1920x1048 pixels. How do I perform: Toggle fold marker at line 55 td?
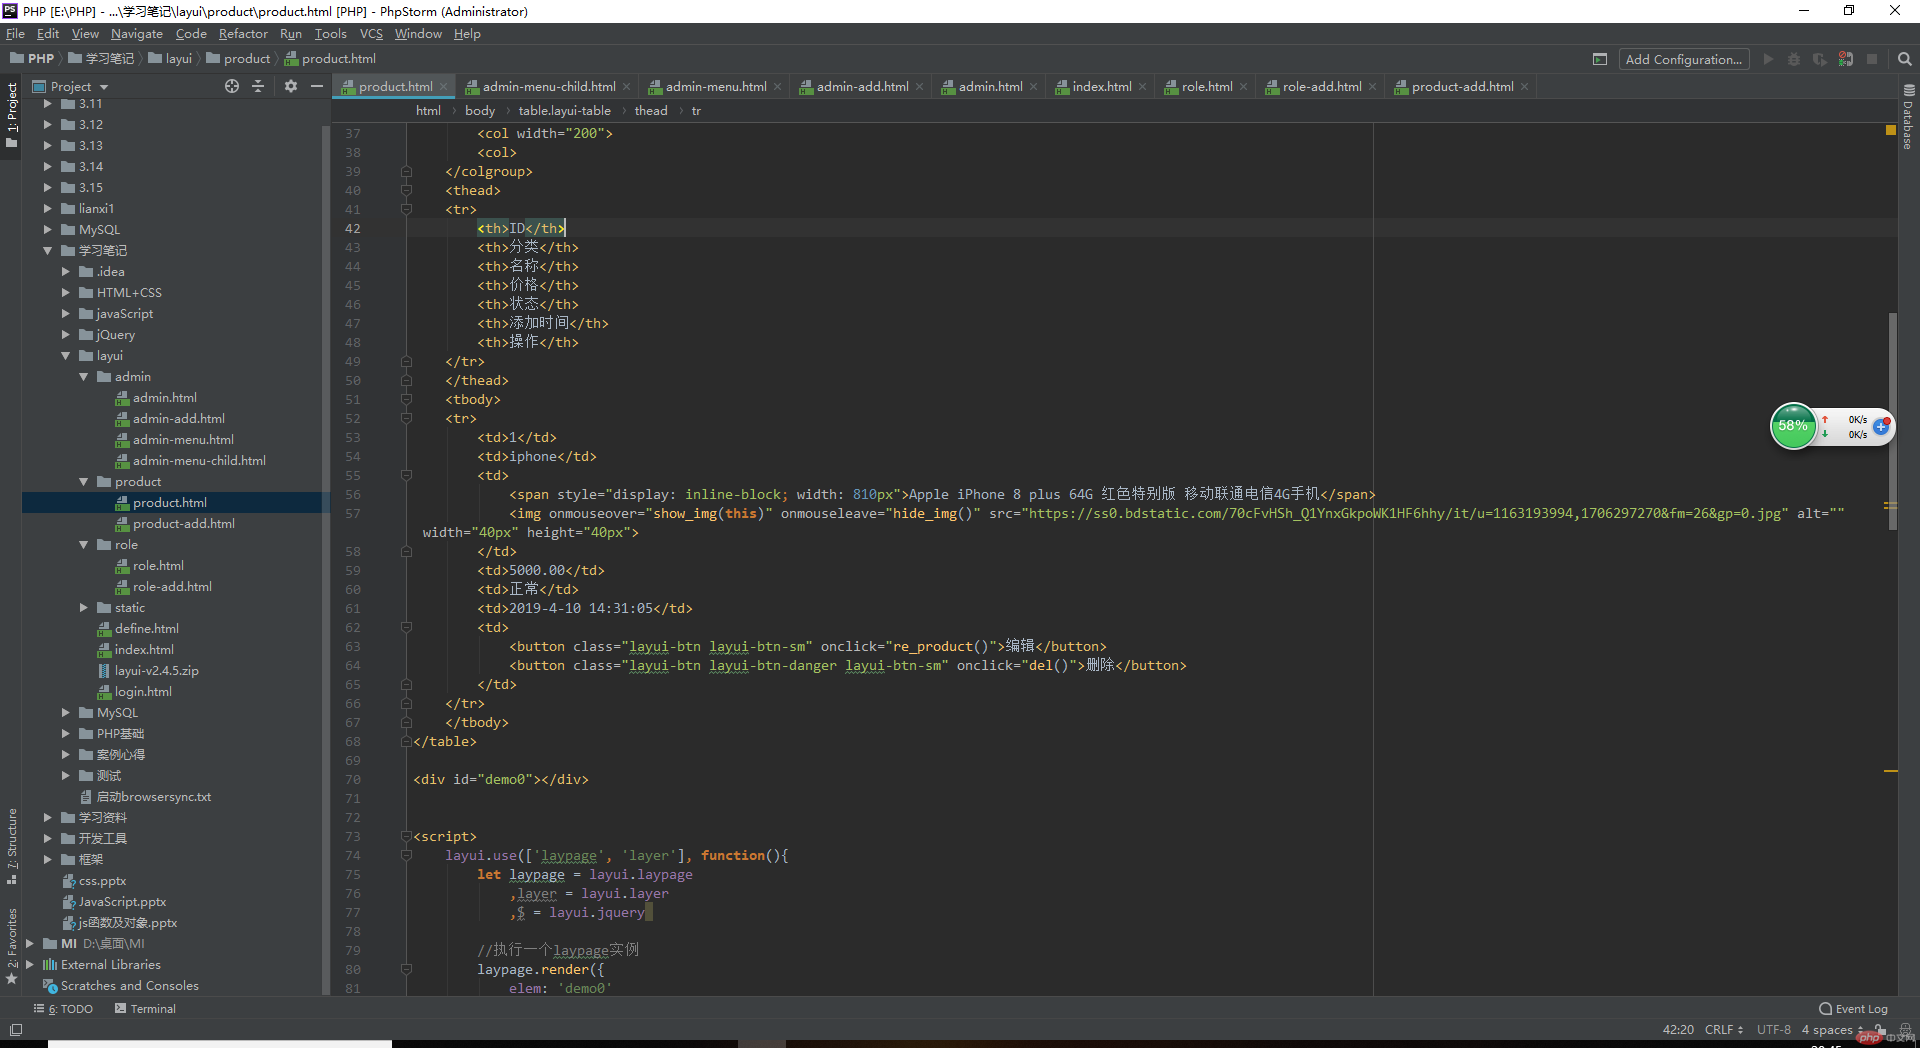point(406,476)
